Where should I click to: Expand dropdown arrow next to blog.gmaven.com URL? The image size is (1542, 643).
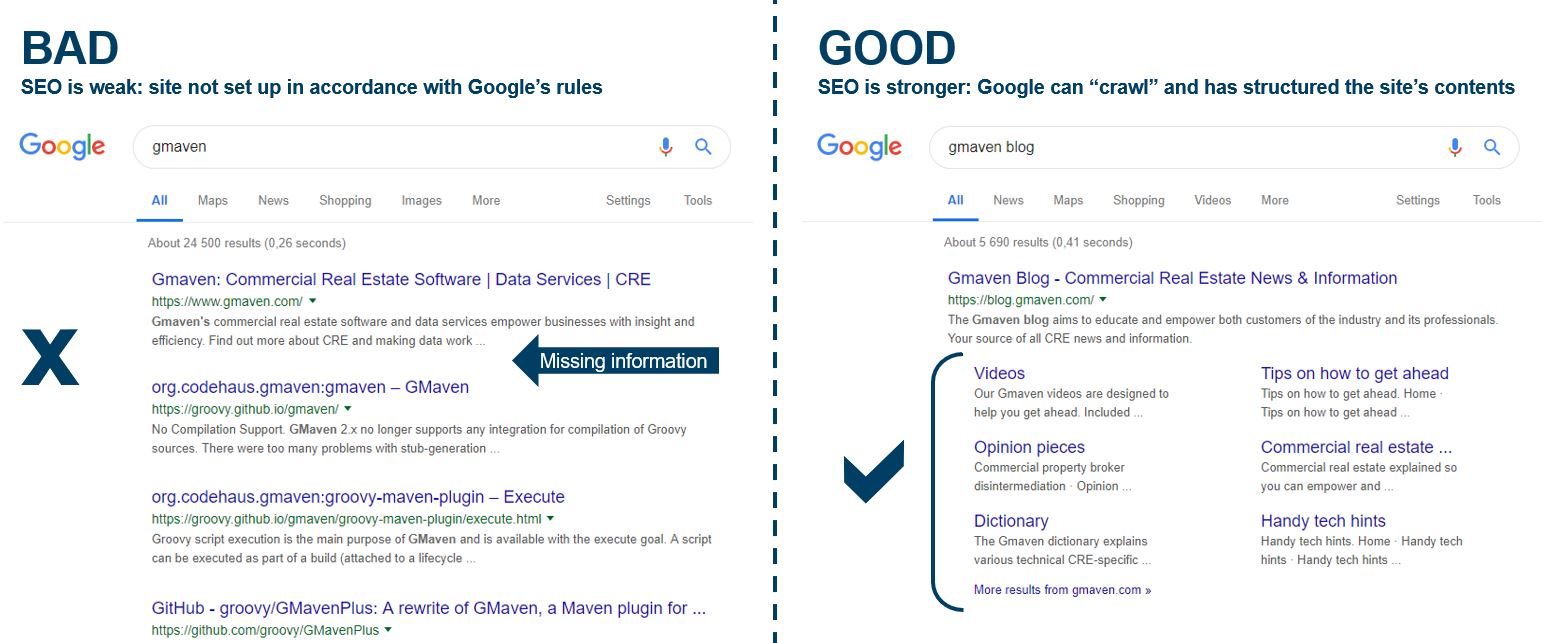(1103, 299)
